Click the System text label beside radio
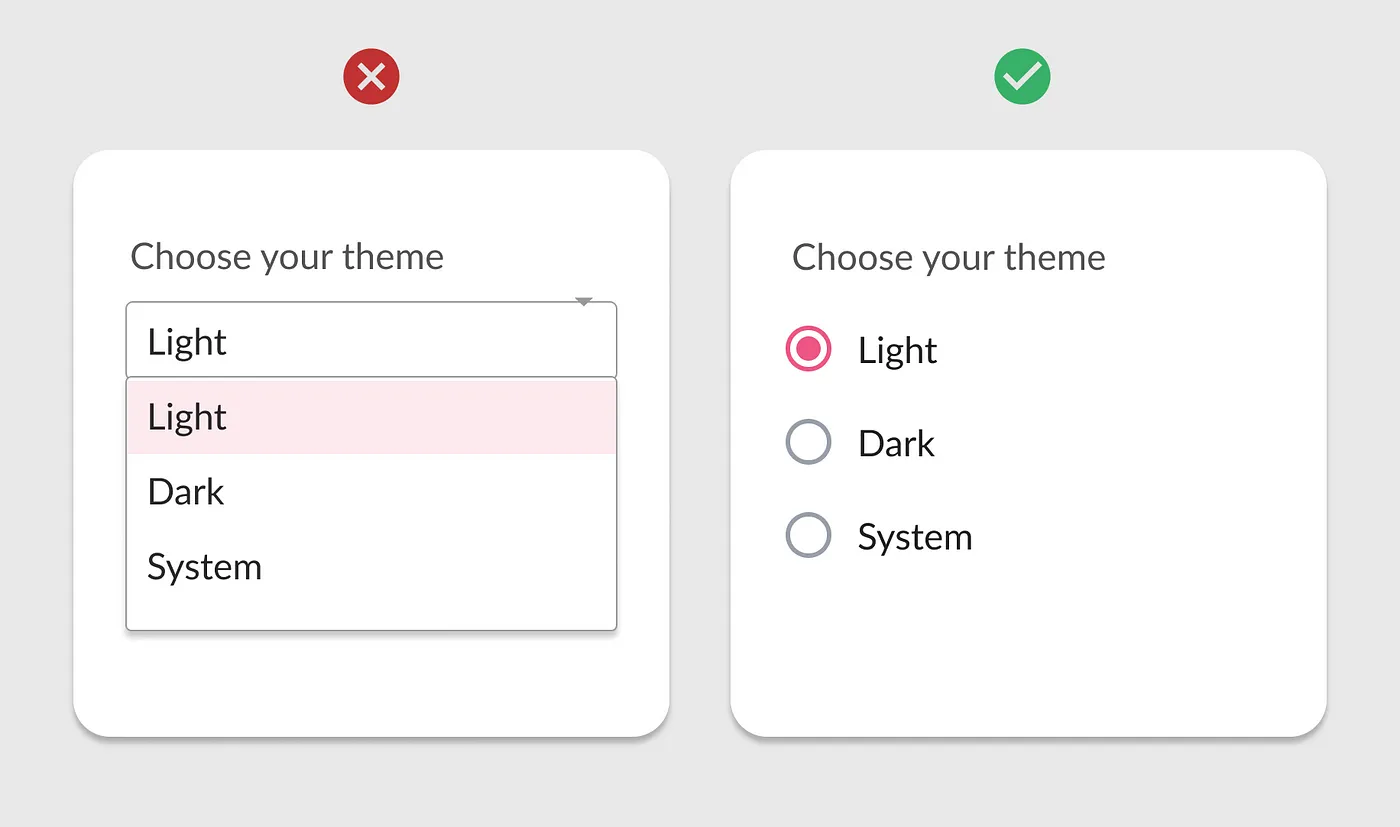1400x827 pixels. [x=914, y=537]
